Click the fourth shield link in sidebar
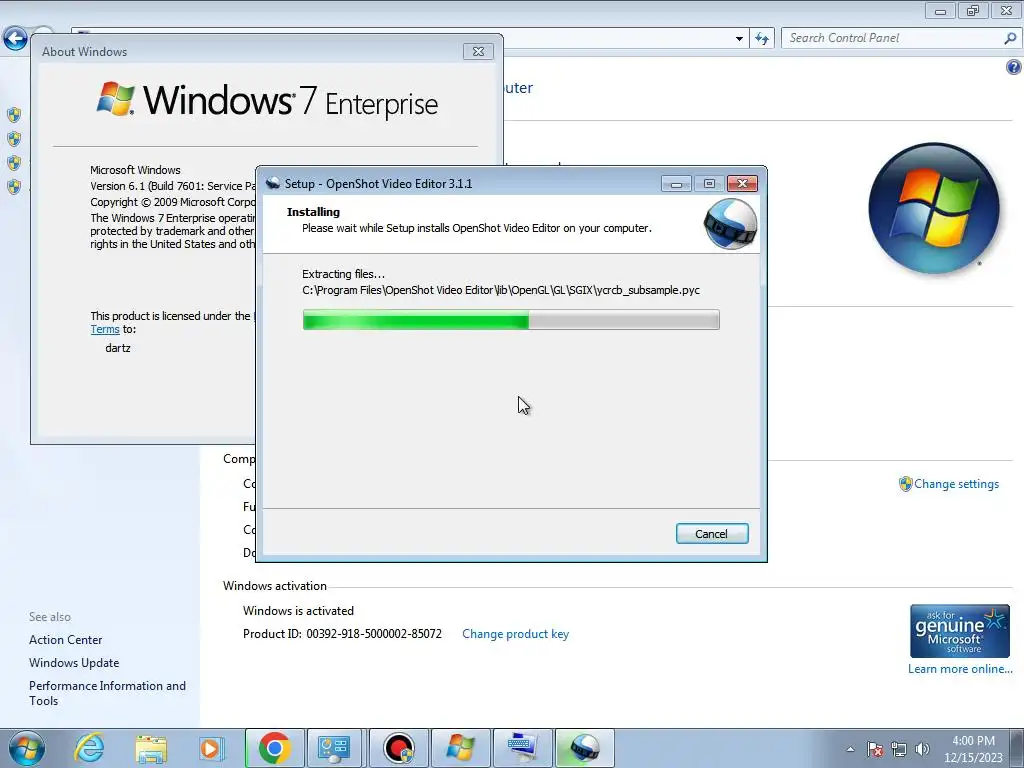This screenshot has height=768, width=1024. tap(14, 187)
